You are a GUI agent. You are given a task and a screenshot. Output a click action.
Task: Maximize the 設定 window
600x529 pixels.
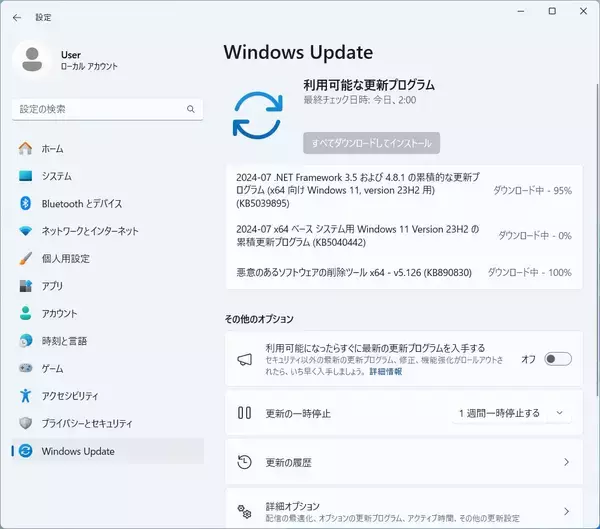tap(552, 11)
